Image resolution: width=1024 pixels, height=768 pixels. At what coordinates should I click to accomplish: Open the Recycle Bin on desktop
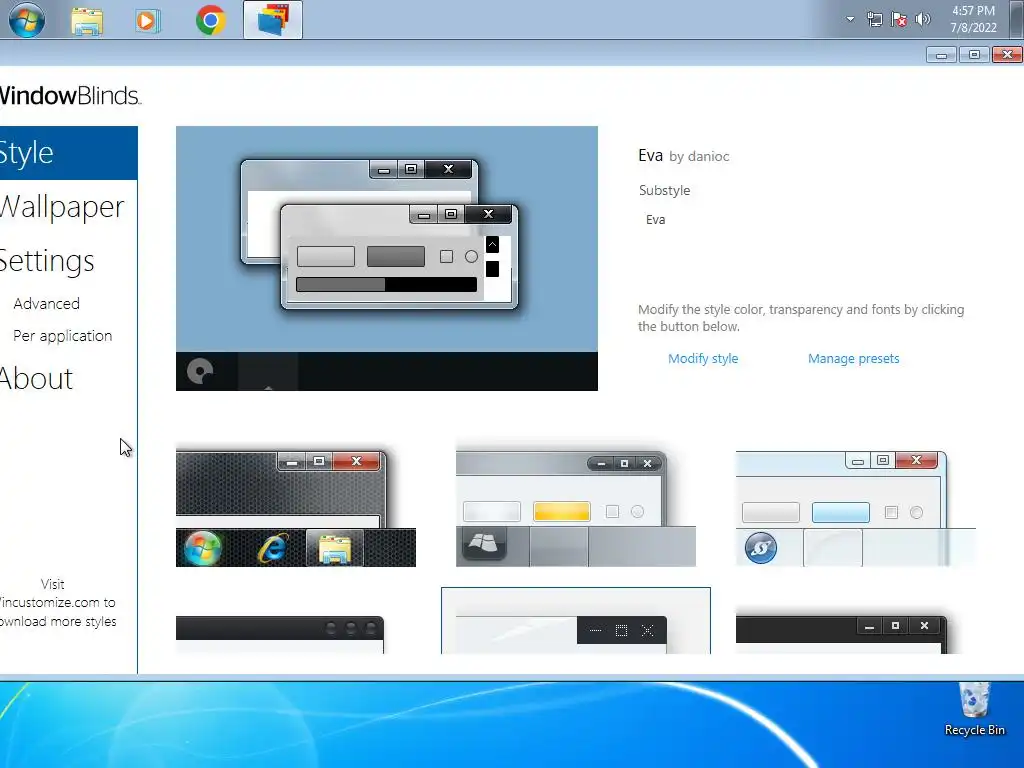point(974,709)
